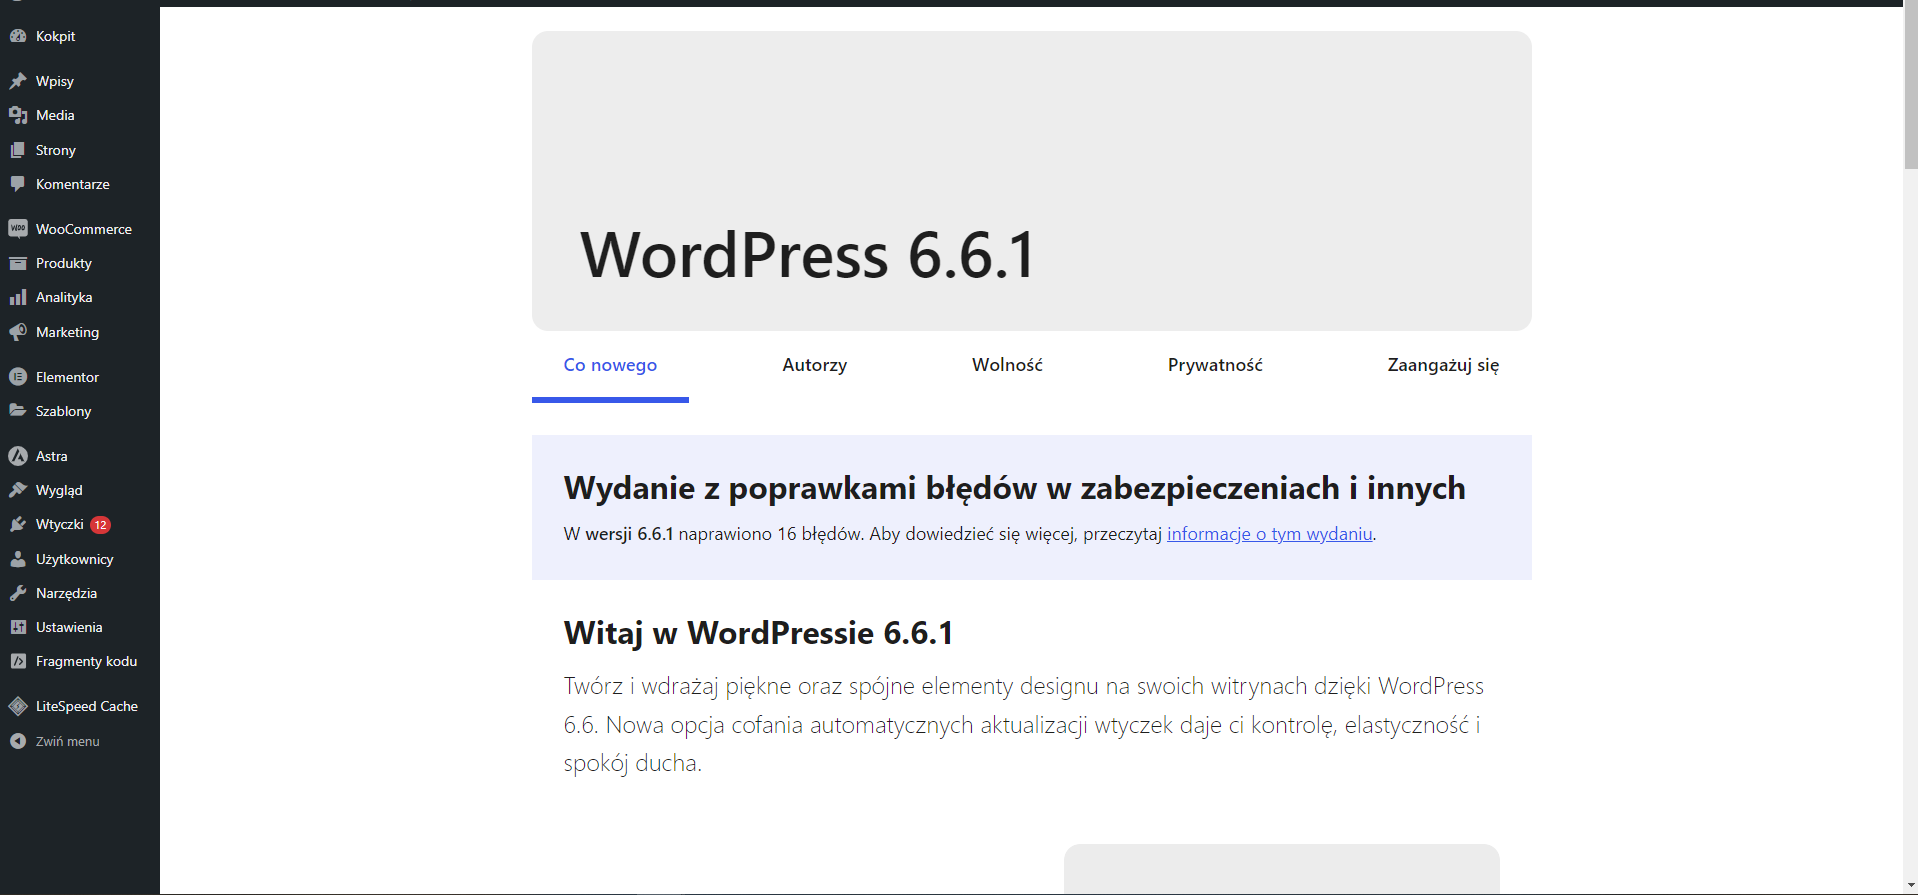This screenshot has height=895, width=1918.
Task: Click the Wygląd paintbrush icon
Action: [x=18, y=490]
